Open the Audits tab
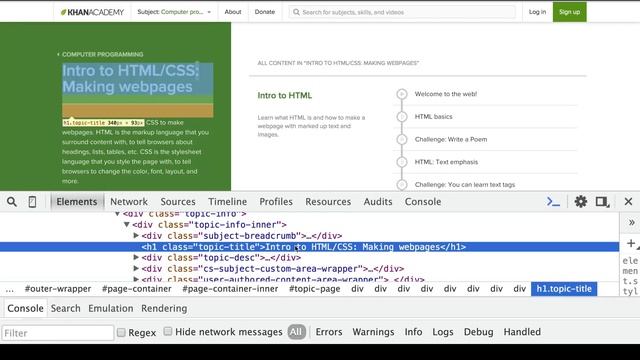640x360 pixels. pos(378,202)
